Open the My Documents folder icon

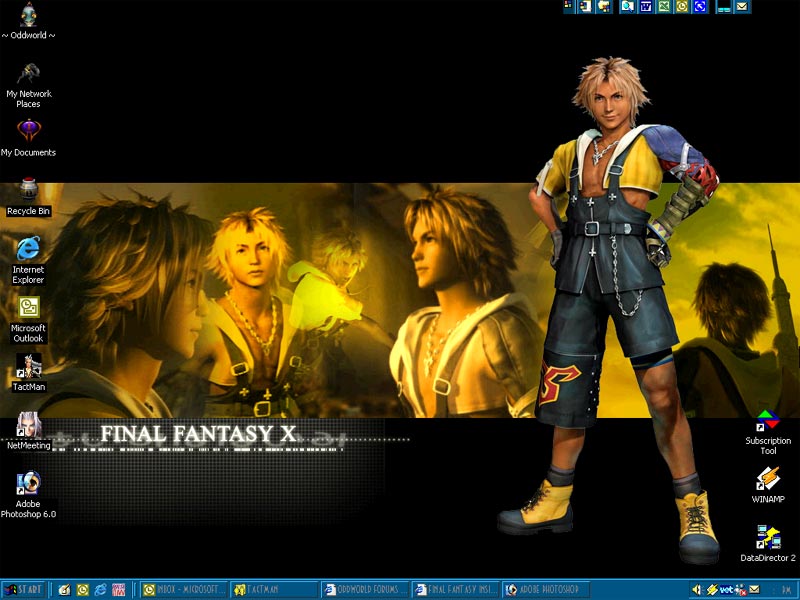point(28,132)
